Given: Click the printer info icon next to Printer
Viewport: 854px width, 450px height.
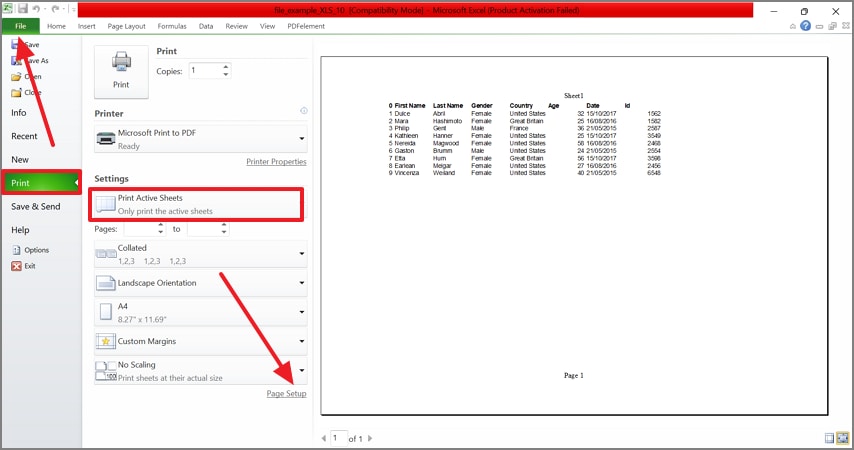Looking at the screenshot, I should (x=304, y=111).
